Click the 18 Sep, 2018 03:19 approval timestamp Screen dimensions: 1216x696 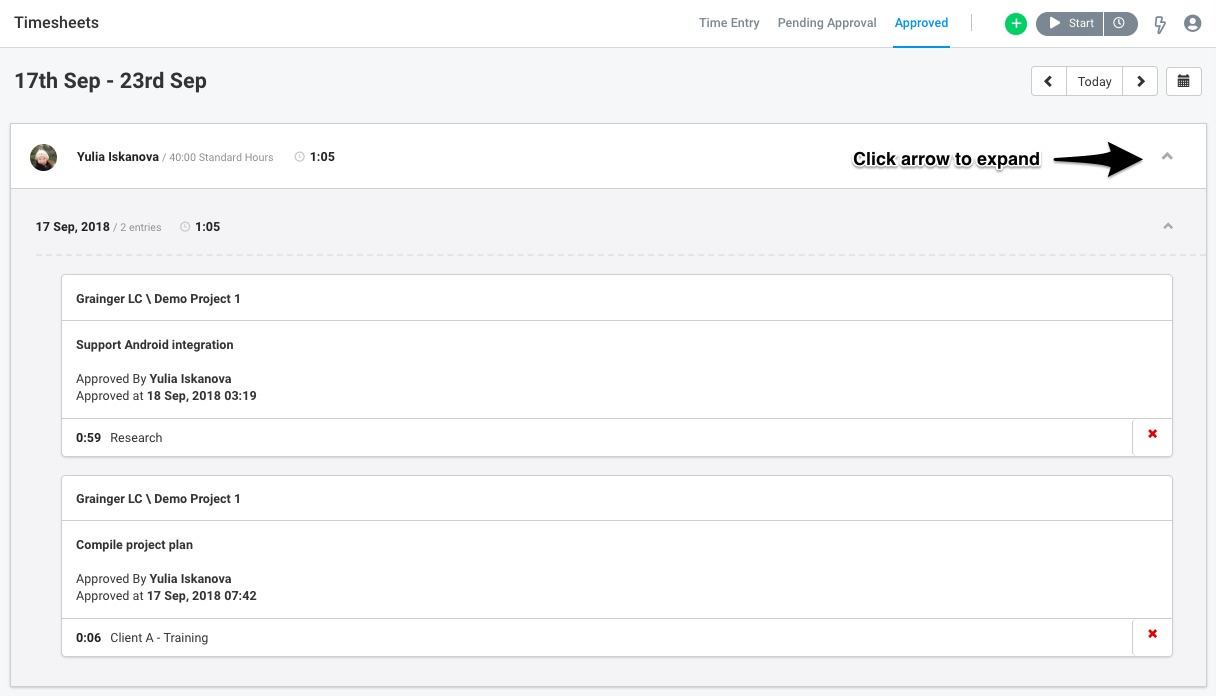coord(202,396)
